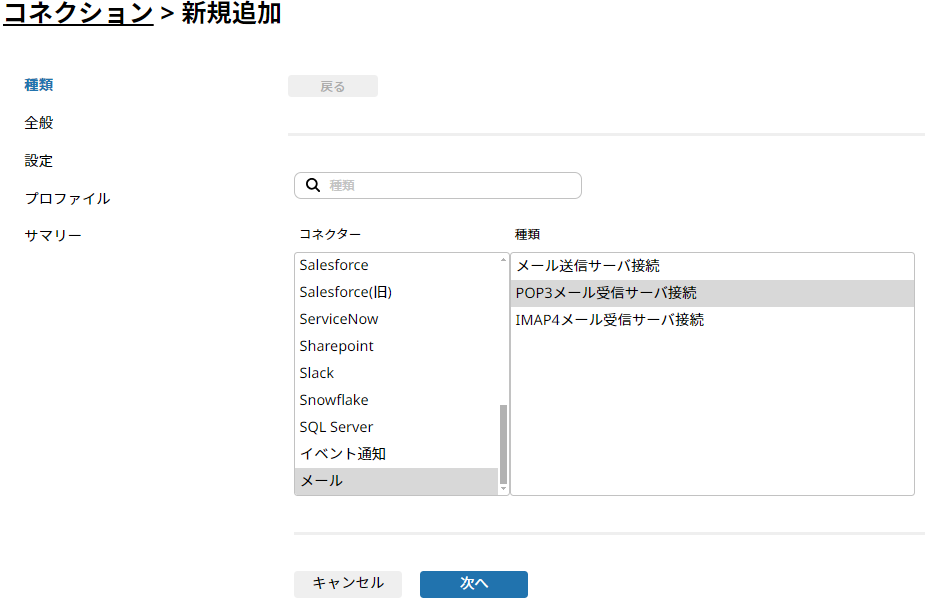Go to the 全般 step

tap(39, 123)
